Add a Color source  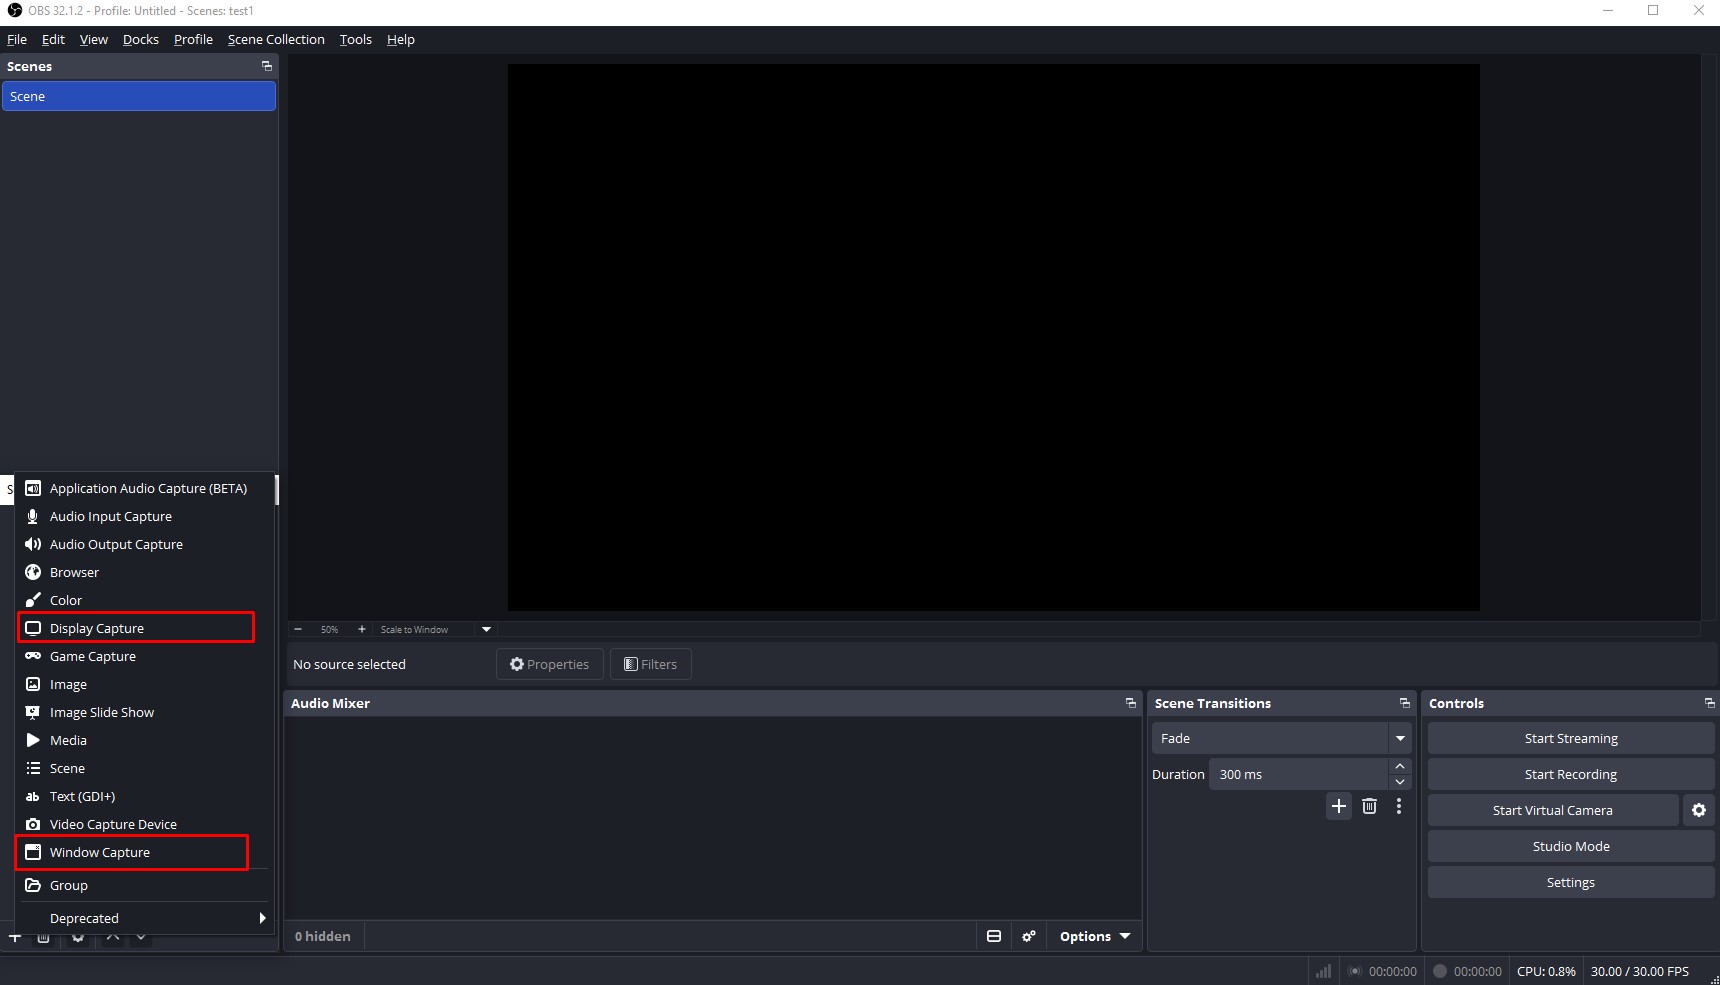tap(144, 600)
